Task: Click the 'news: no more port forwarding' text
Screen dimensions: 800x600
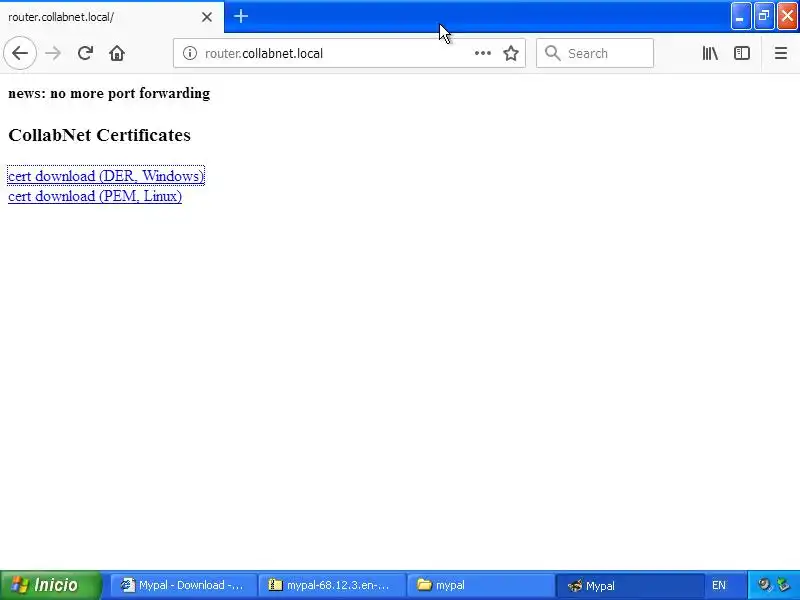Action: [x=109, y=93]
